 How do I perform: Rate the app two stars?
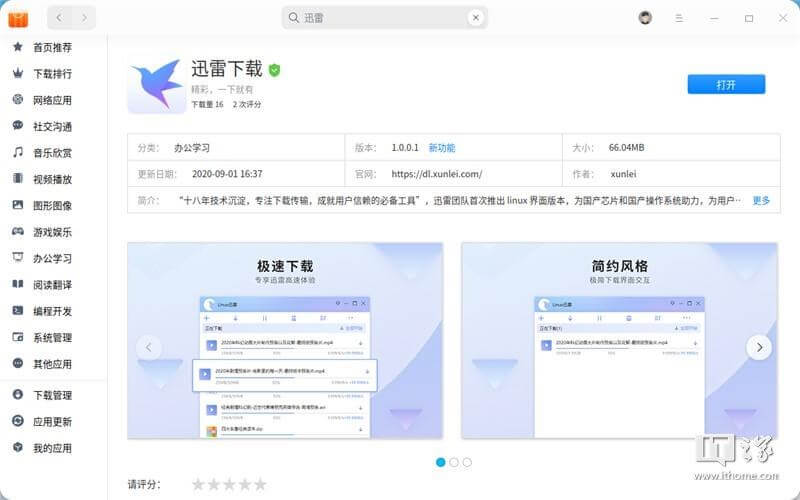214,484
